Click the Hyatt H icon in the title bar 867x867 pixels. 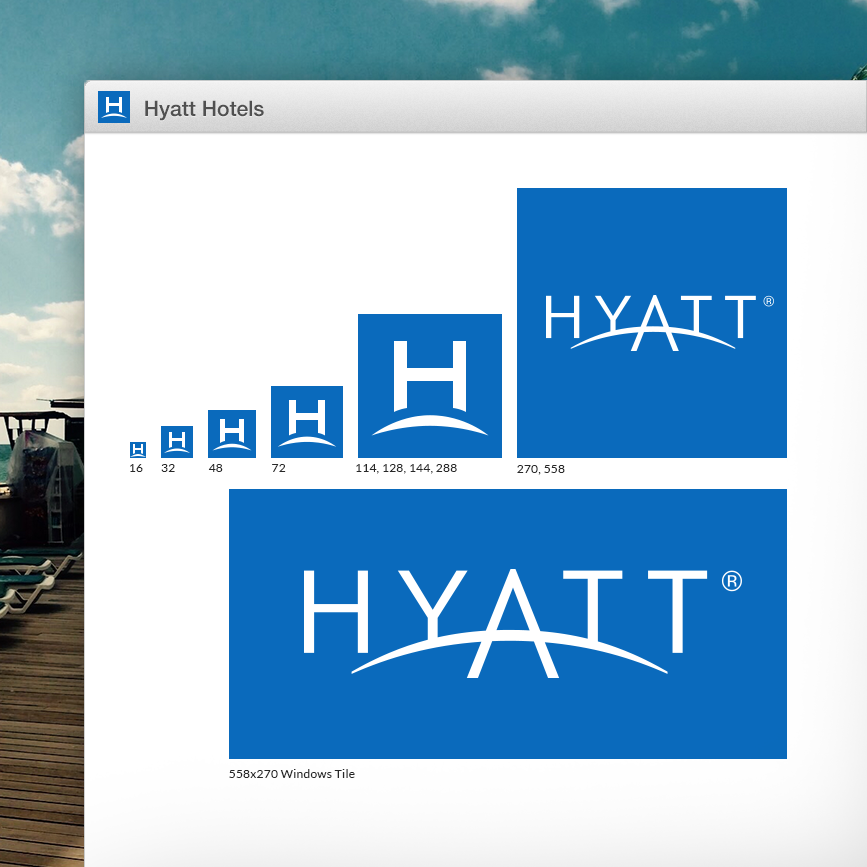(x=114, y=107)
